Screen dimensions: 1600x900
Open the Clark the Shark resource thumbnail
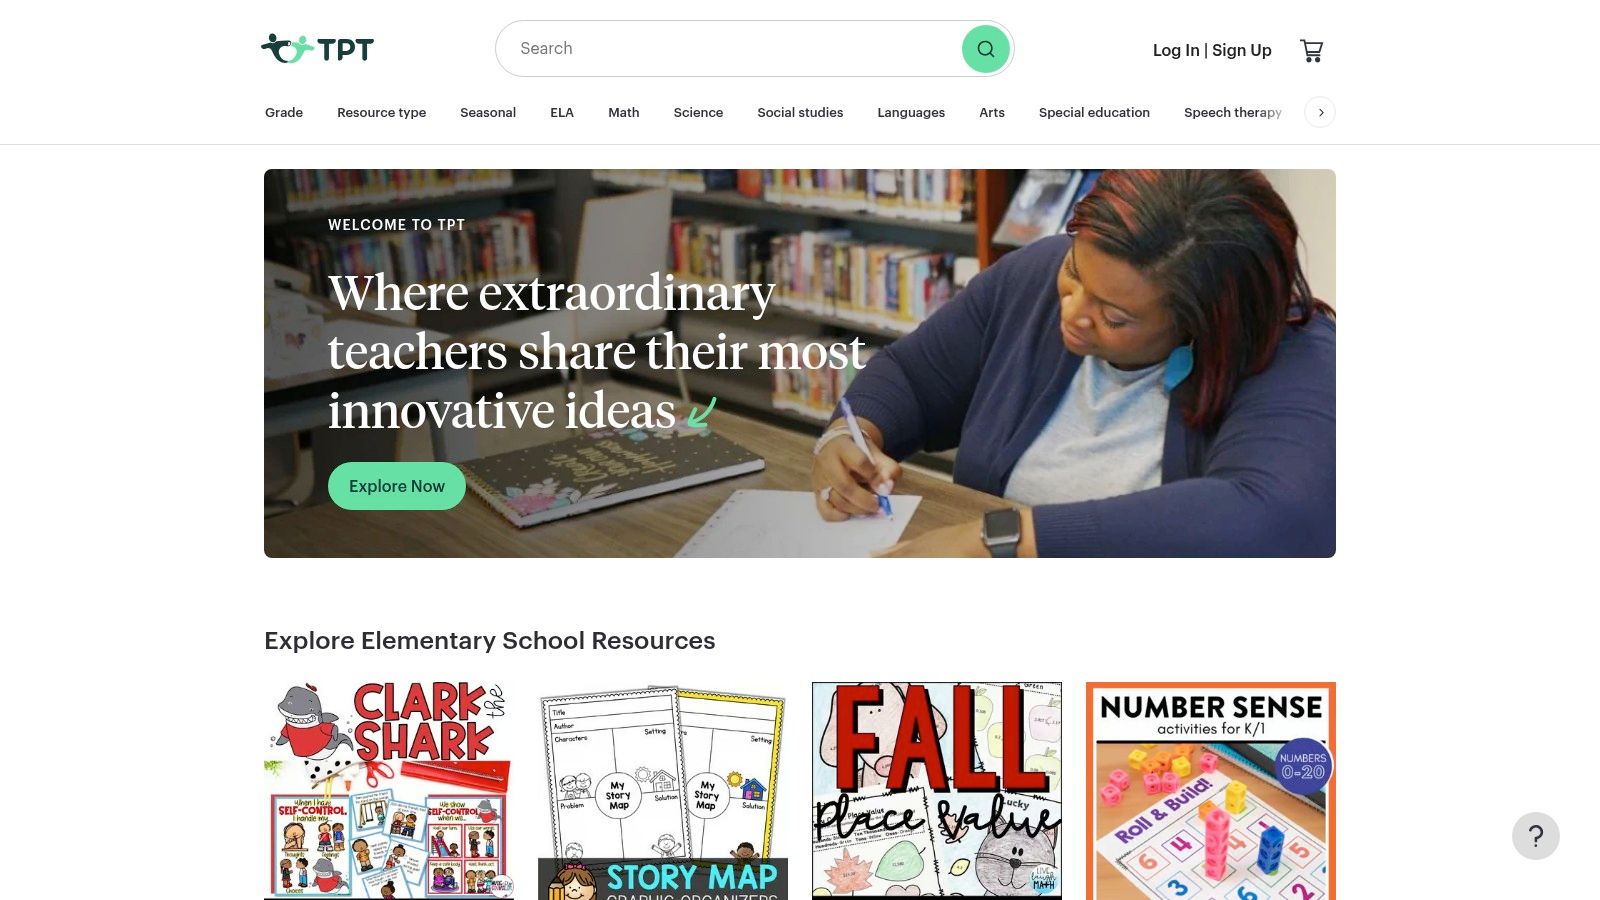pyautogui.click(x=389, y=791)
